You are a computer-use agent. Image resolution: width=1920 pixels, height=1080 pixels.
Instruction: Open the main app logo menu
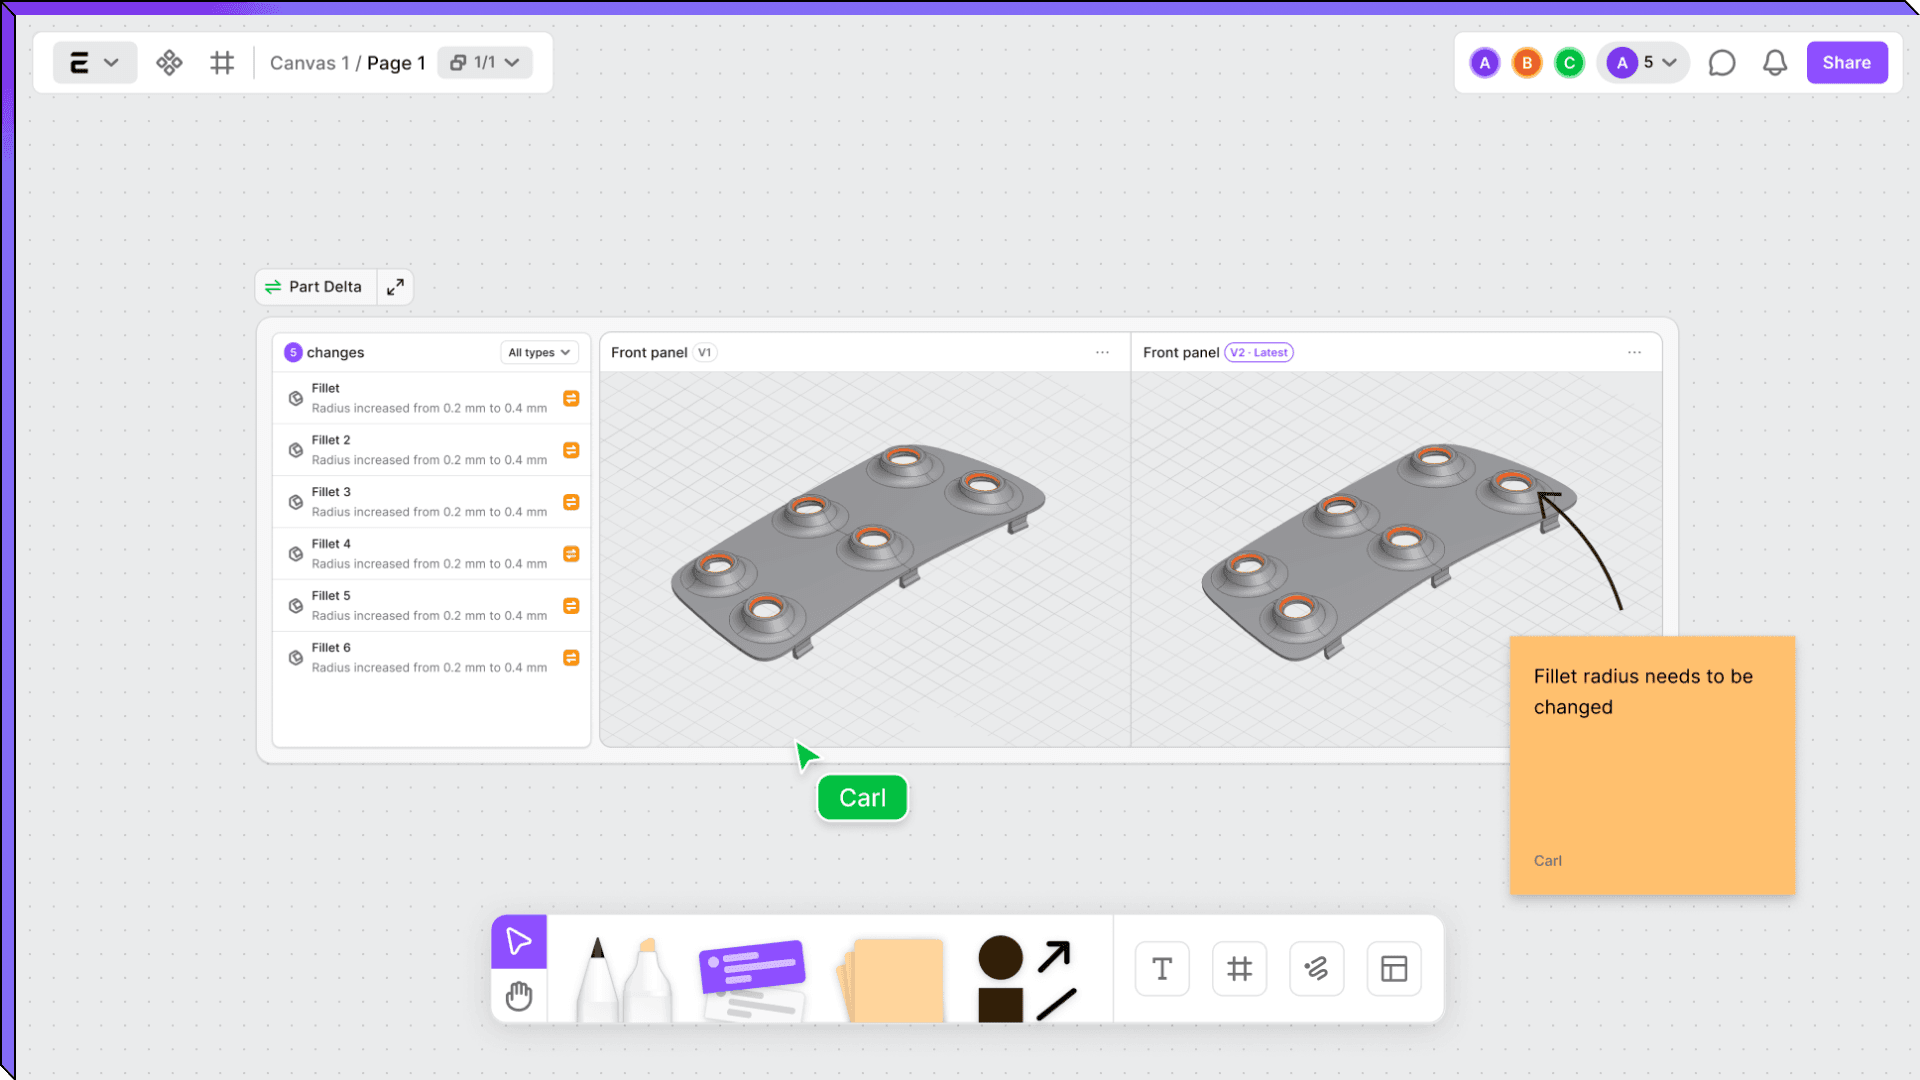(94, 63)
